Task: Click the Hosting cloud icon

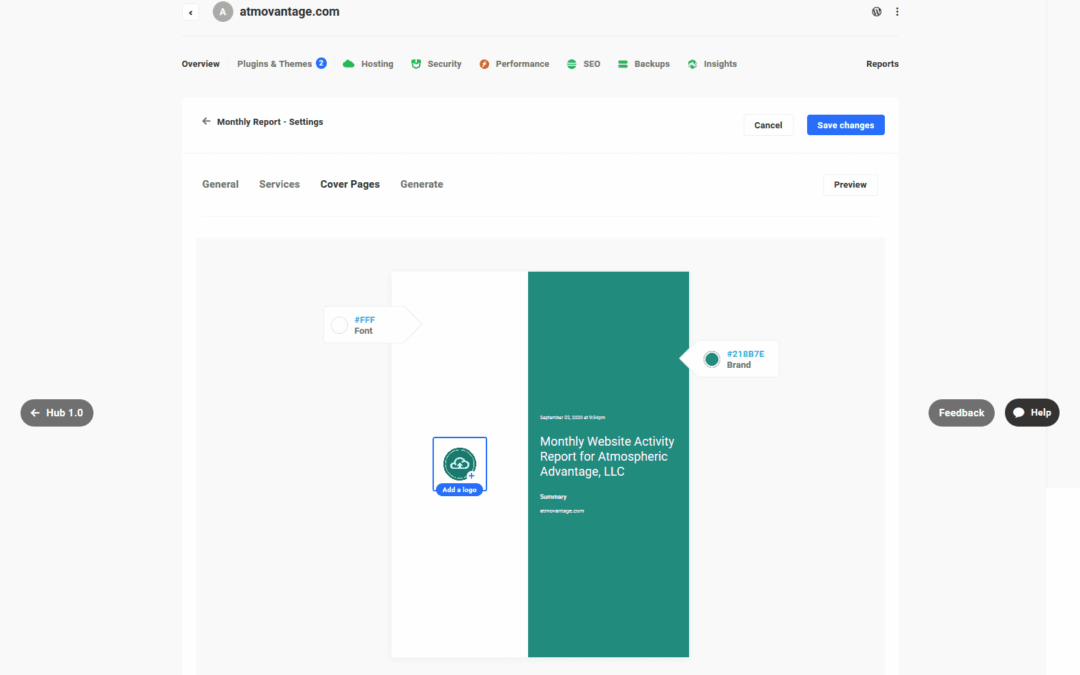Action: (x=349, y=64)
